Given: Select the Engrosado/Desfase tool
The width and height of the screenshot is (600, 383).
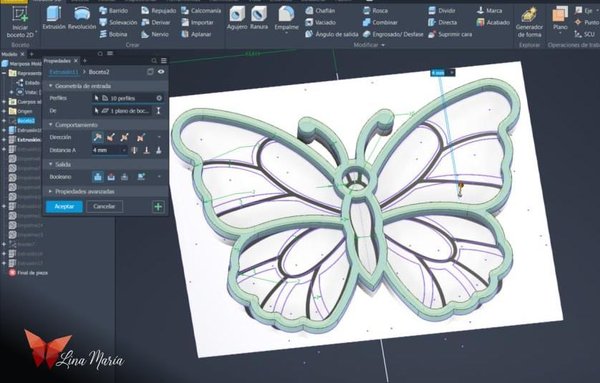Looking at the screenshot, I should [393, 34].
